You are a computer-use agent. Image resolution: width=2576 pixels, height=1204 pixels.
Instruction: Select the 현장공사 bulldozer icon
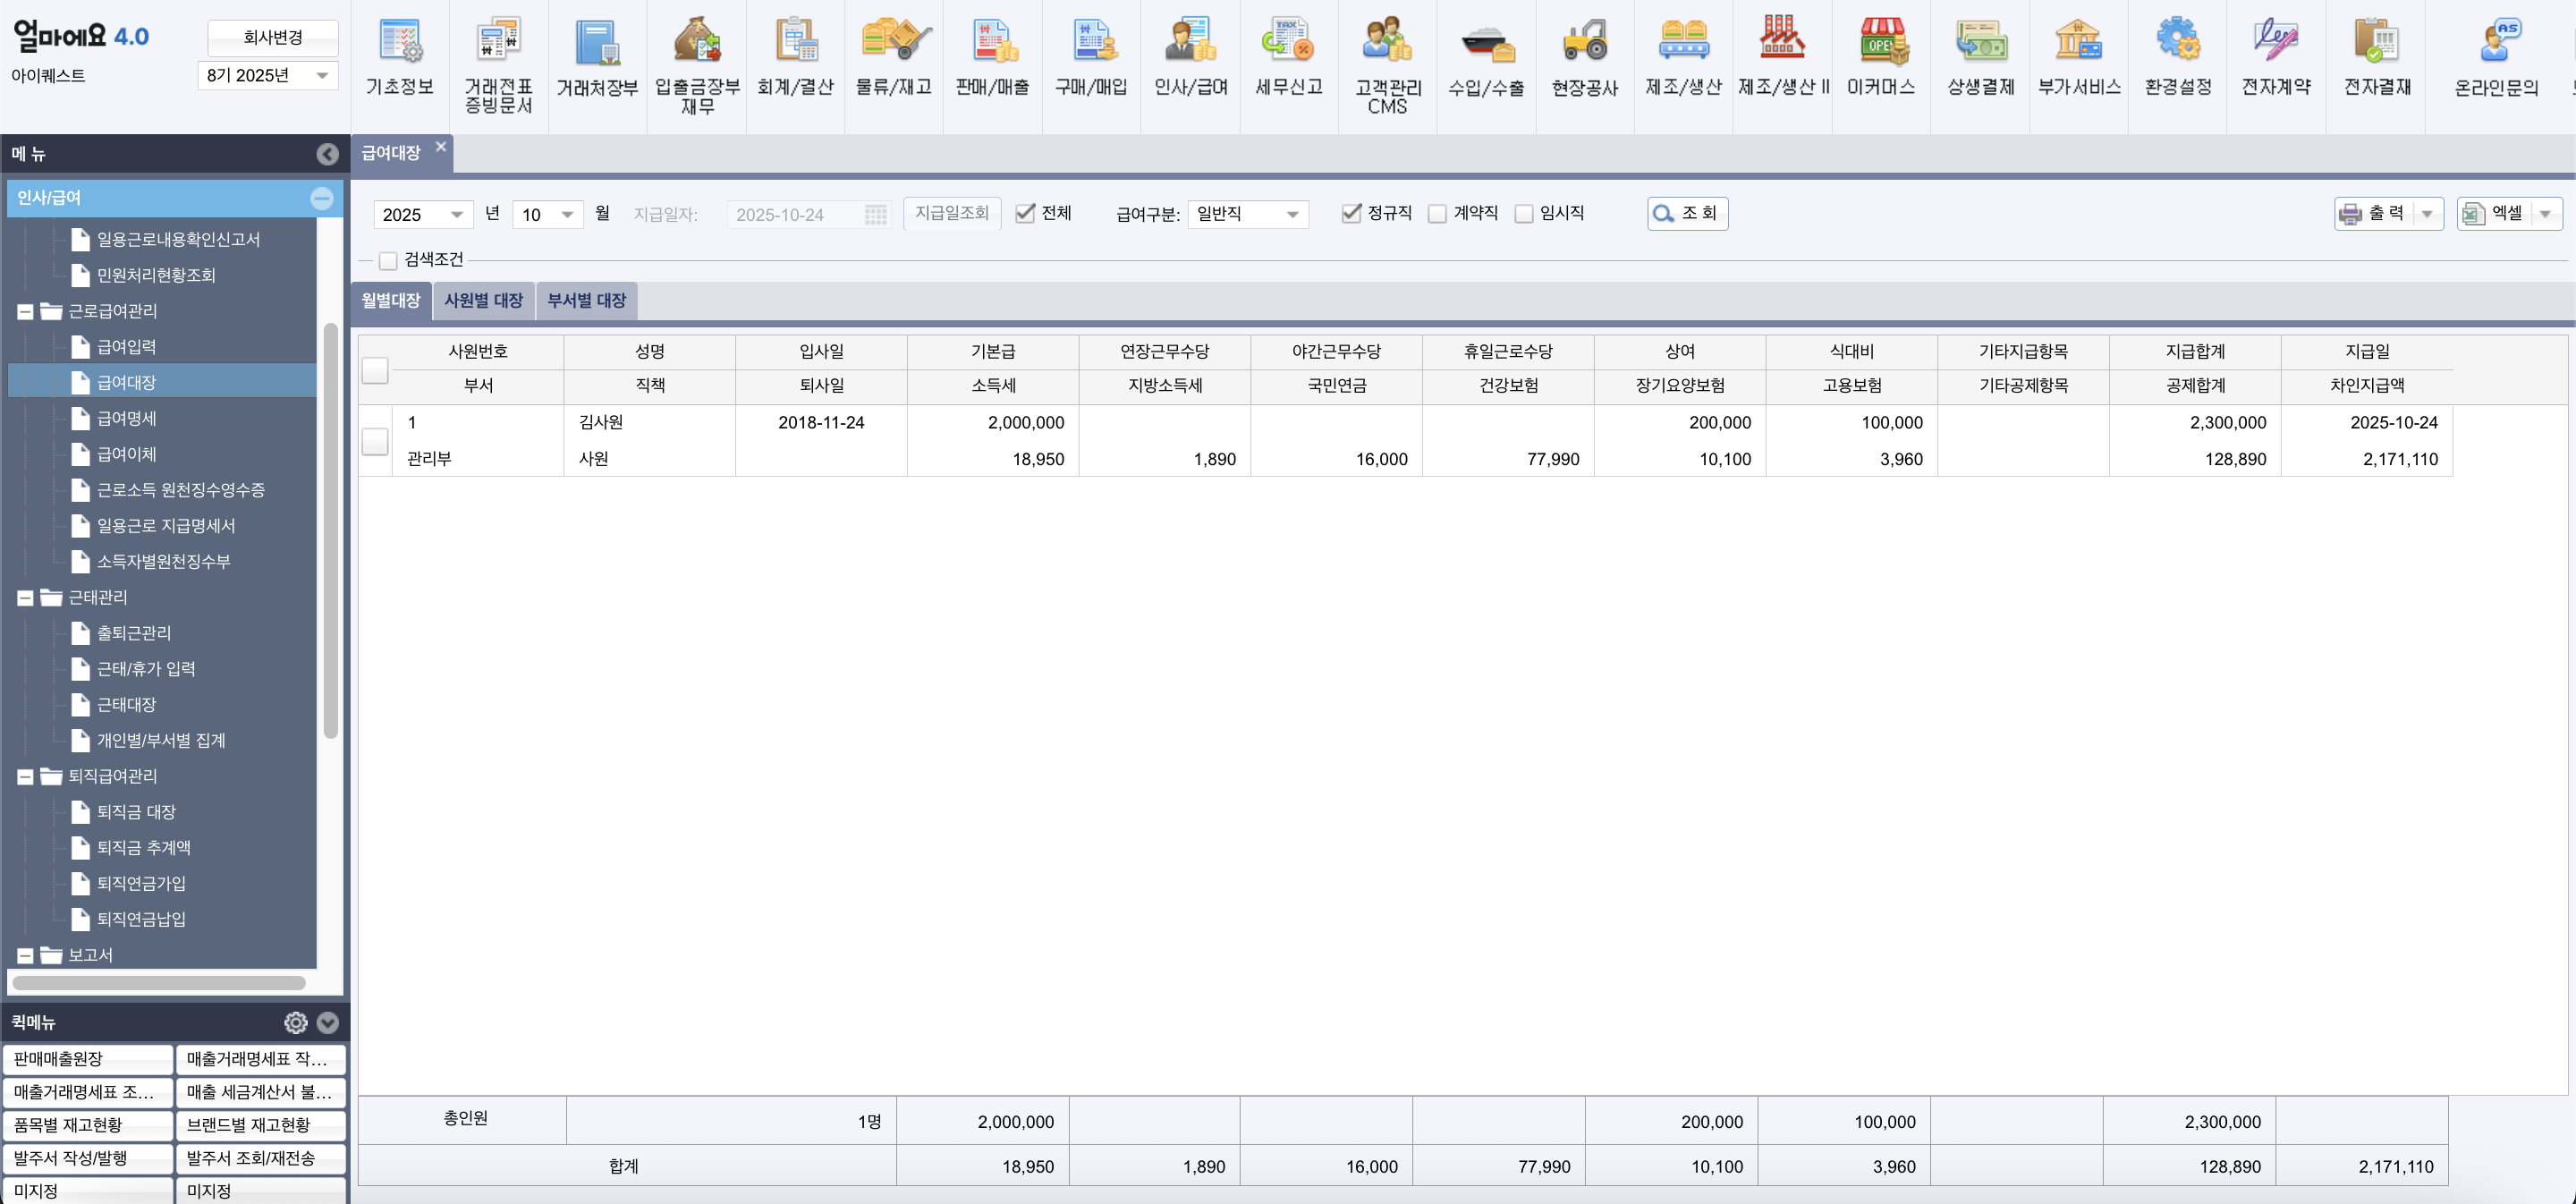tap(1584, 42)
